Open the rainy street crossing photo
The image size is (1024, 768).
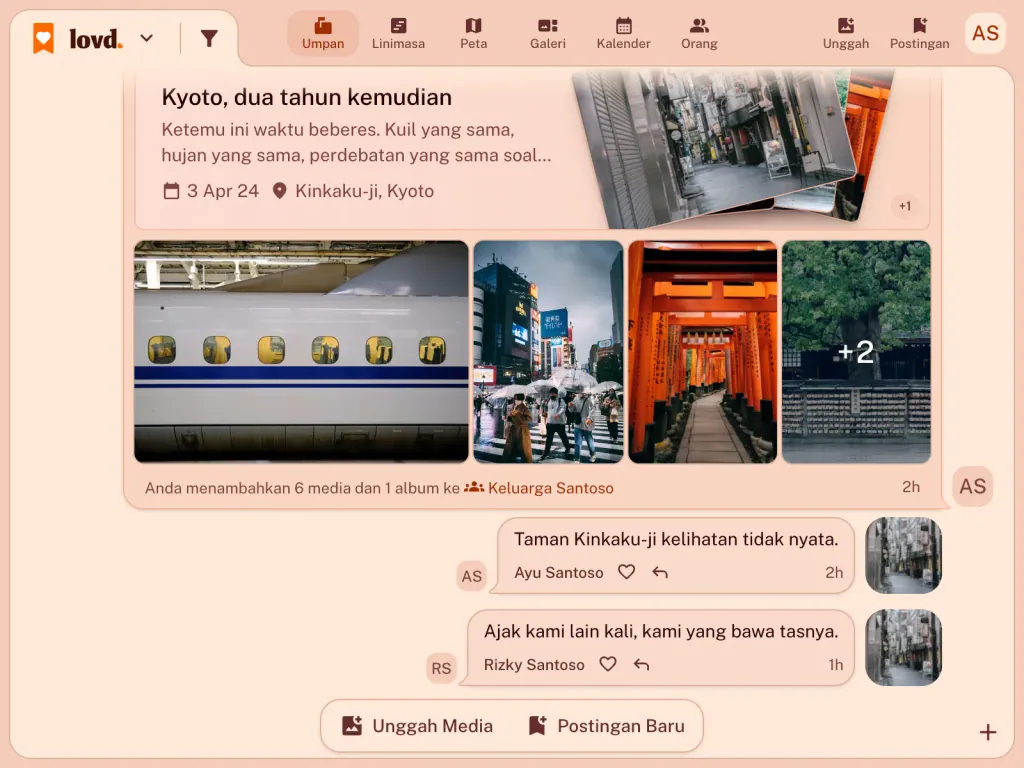[x=549, y=352]
